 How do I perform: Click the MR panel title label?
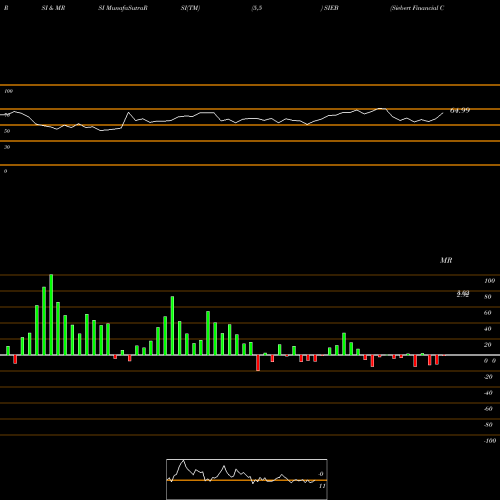click(x=446, y=260)
